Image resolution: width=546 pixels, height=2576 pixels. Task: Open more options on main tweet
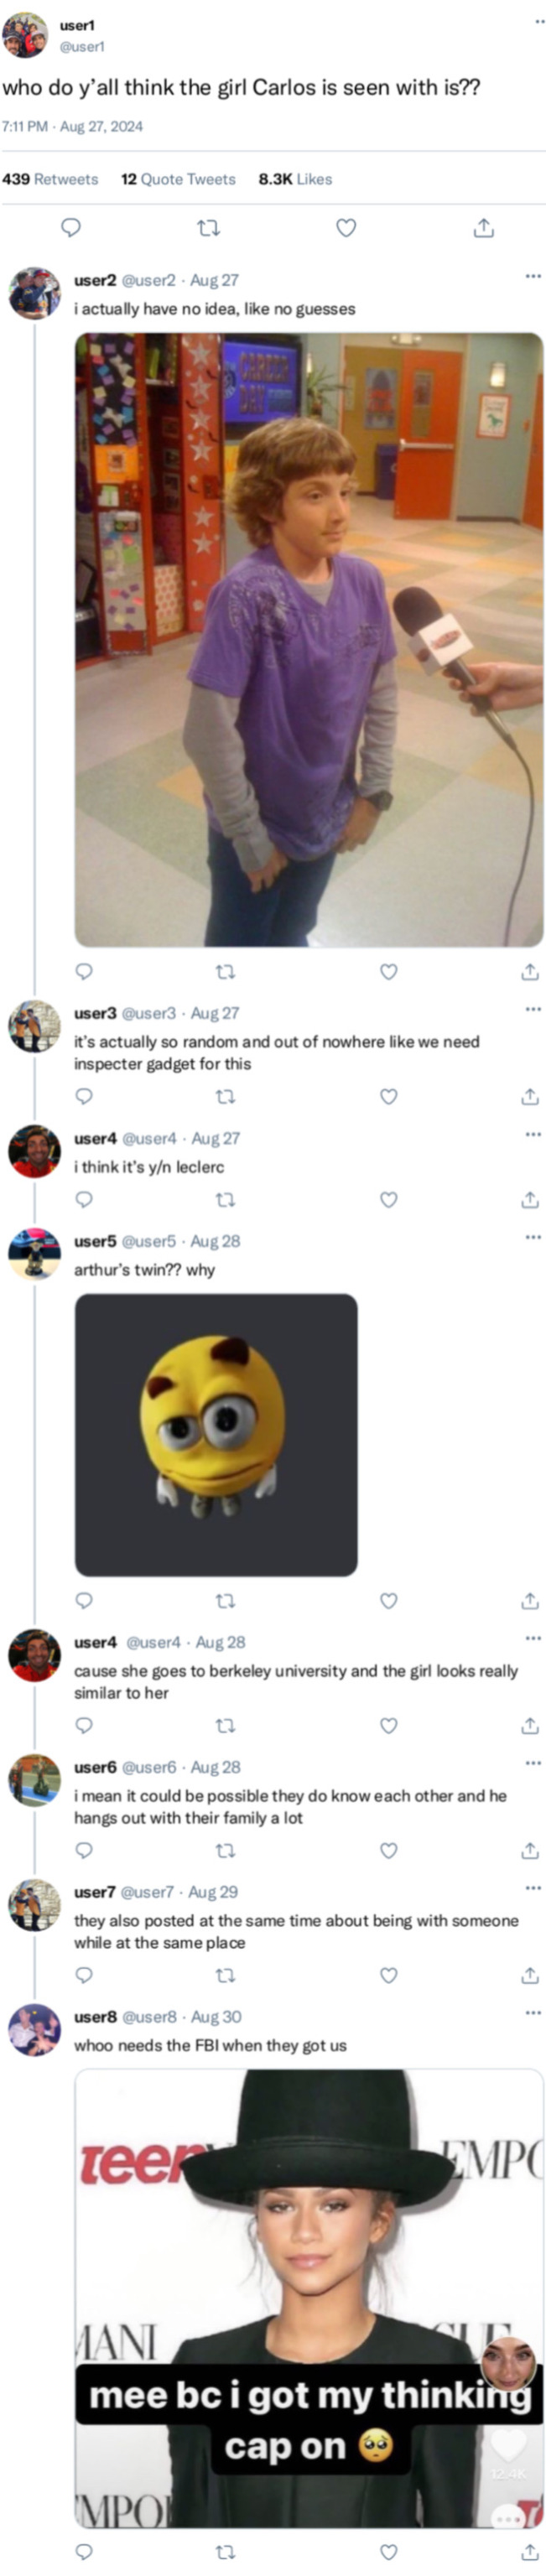pos(540,21)
